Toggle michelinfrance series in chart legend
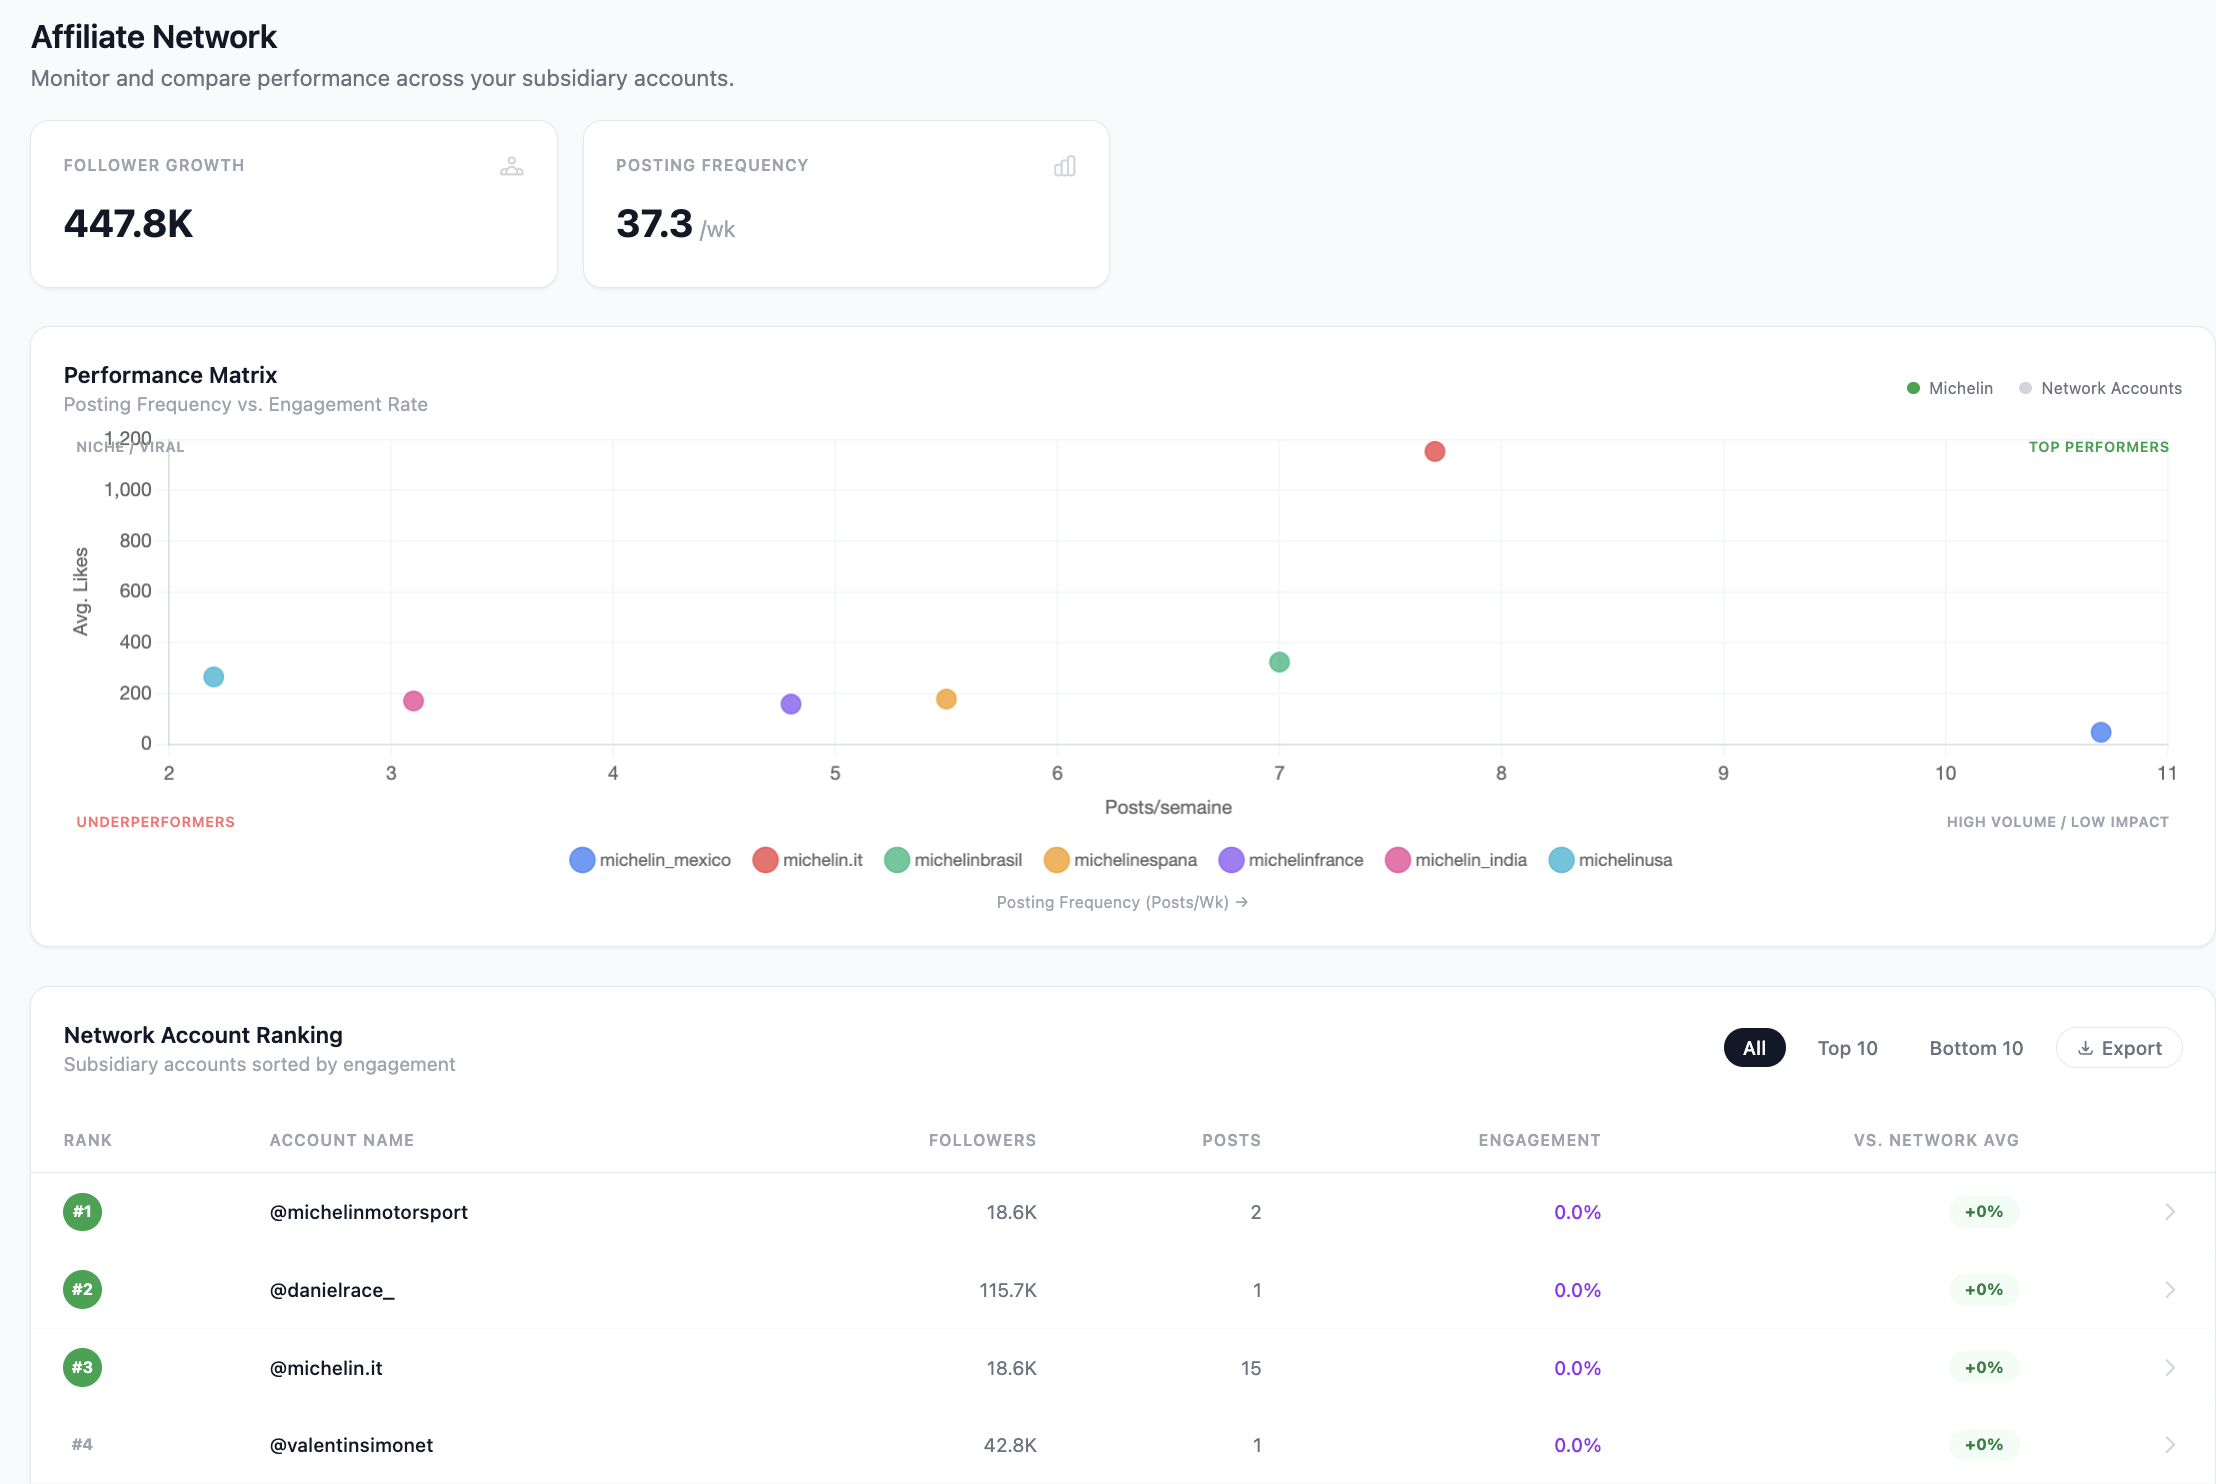 1291,860
